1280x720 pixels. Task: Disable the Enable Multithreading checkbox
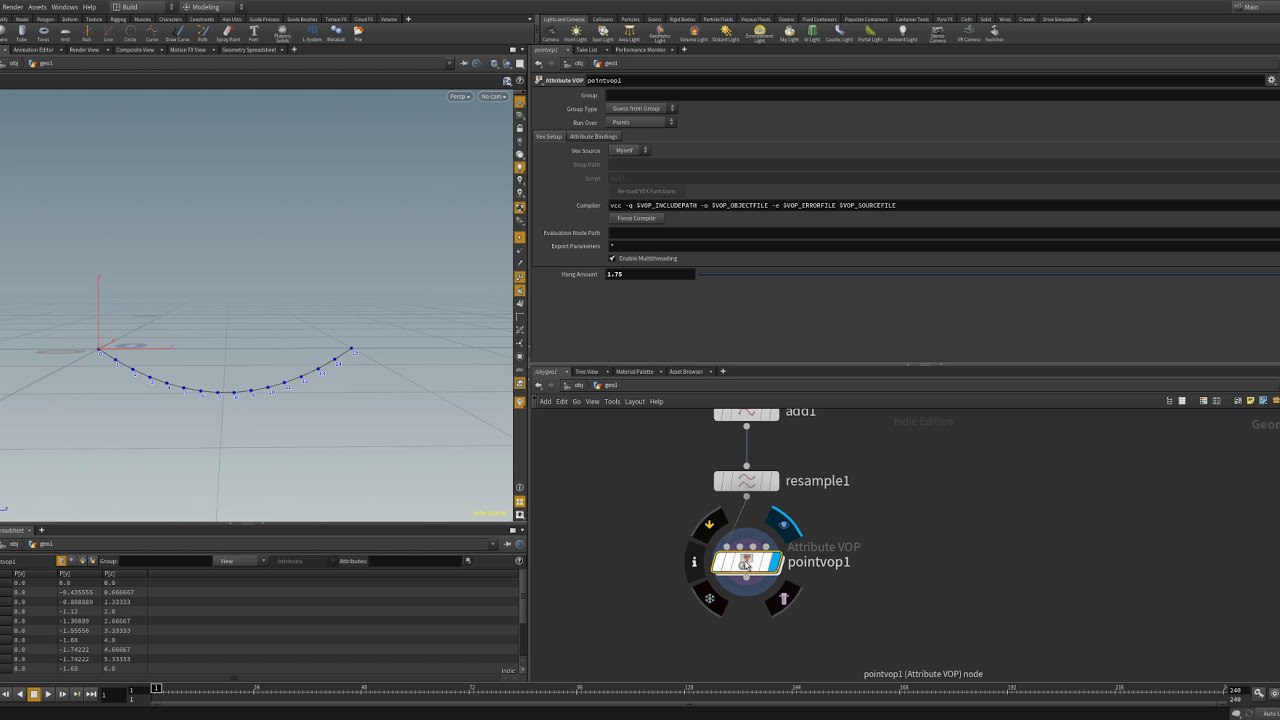coord(612,258)
